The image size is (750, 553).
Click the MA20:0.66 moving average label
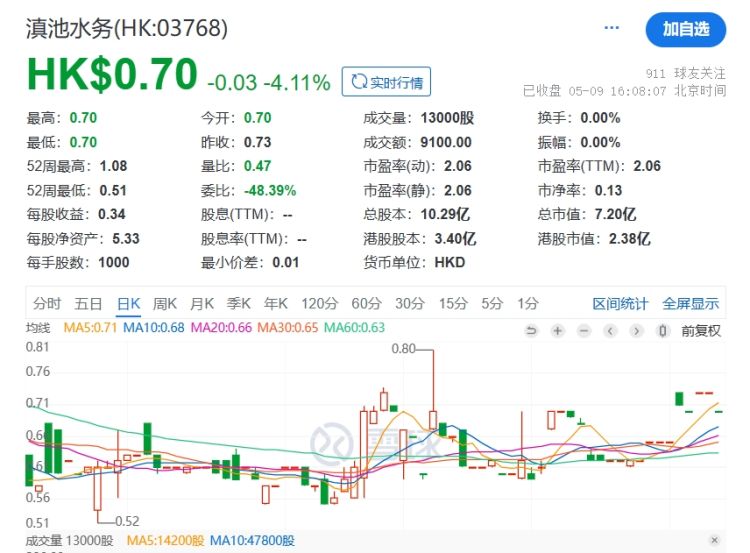(x=221, y=328)
